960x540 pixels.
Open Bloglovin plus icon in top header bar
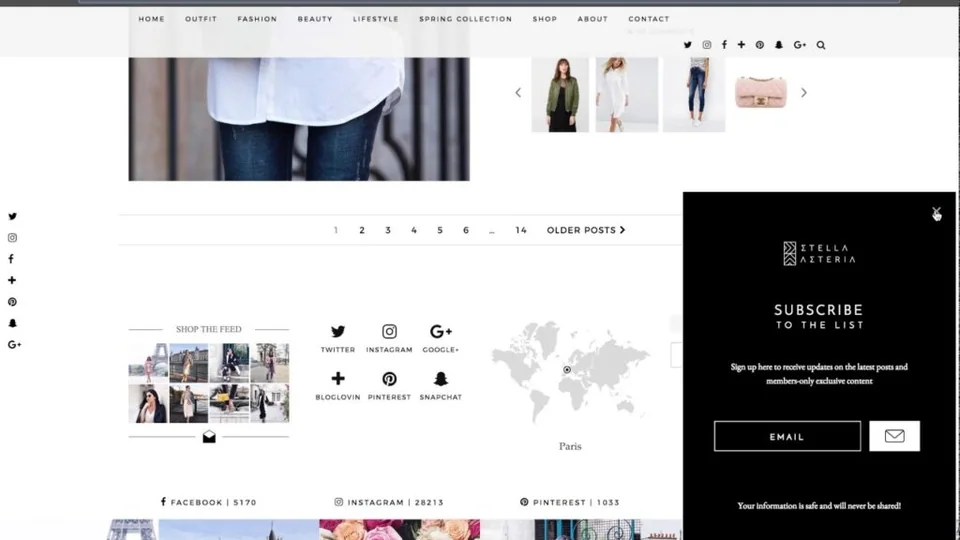pyautogui.click(x=741, y=45)
